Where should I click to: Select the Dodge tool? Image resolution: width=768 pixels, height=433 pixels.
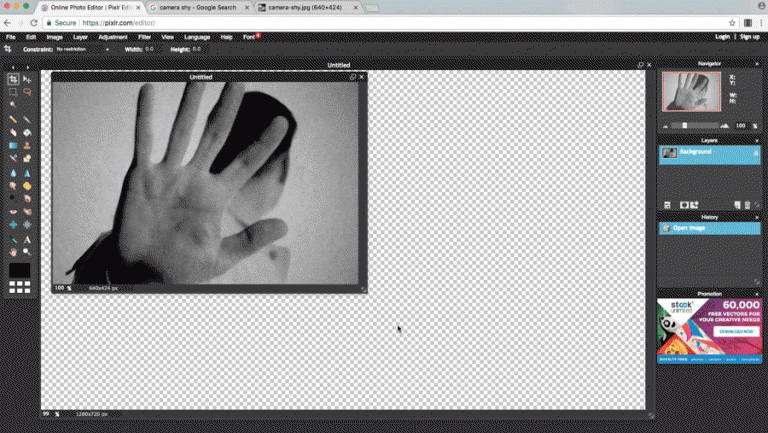pos(13,198)
